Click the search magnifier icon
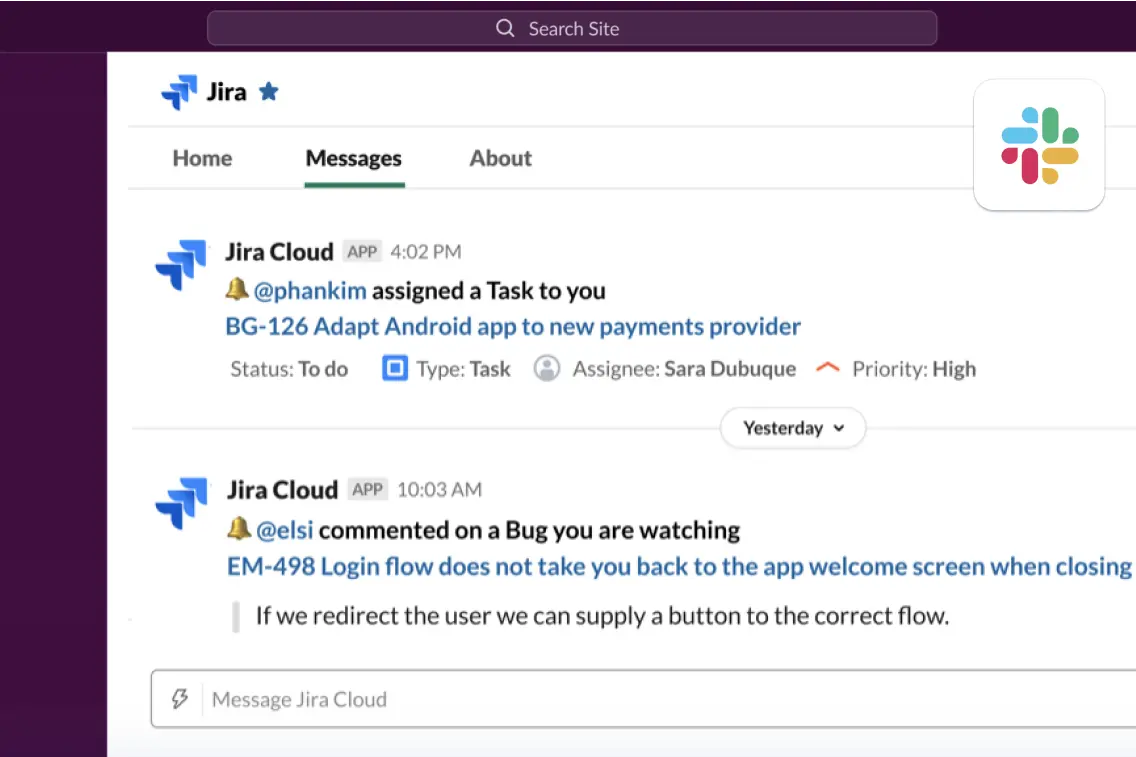The height and width of the screenshot is (757, 1136). tap(506, 29)
